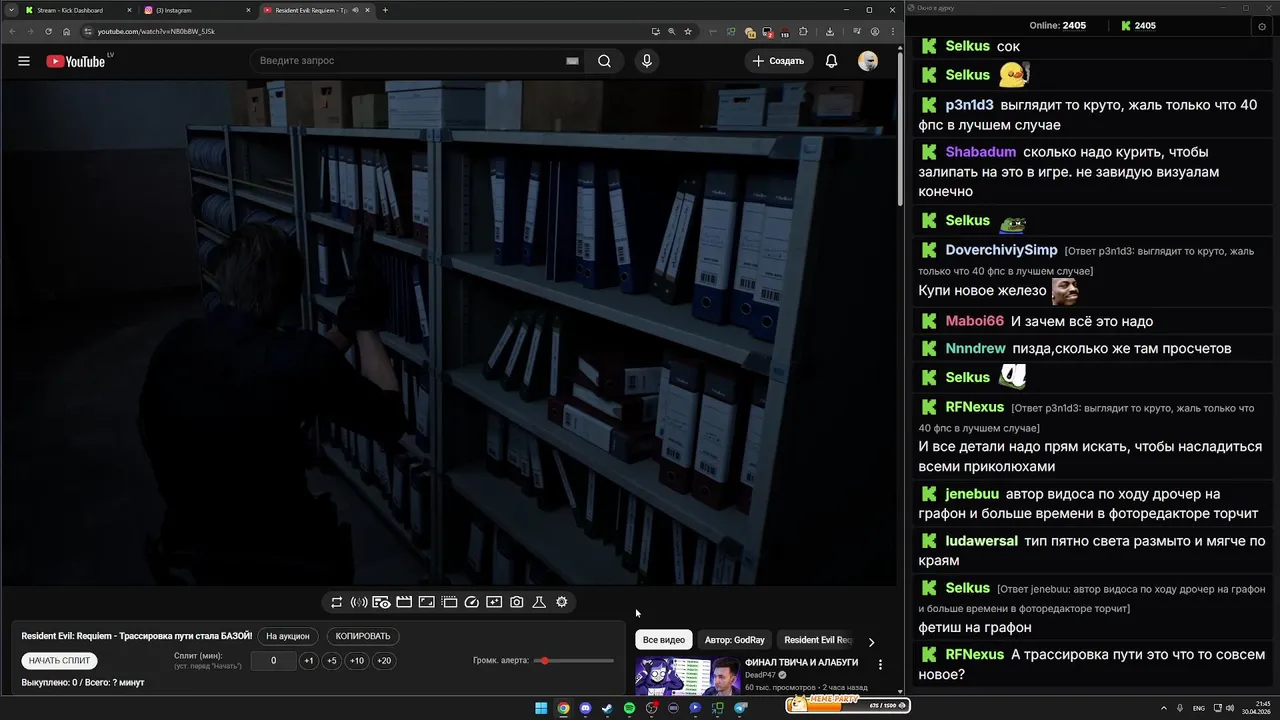This screenshot has width=1280, height=720.
Task: Mute the YouTube tab via its speaker icon
Action: click(354, 10)
